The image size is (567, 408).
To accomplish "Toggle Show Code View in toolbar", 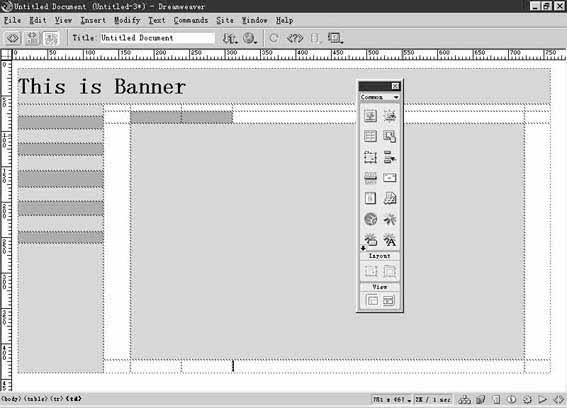I will [x=13, y=38].
